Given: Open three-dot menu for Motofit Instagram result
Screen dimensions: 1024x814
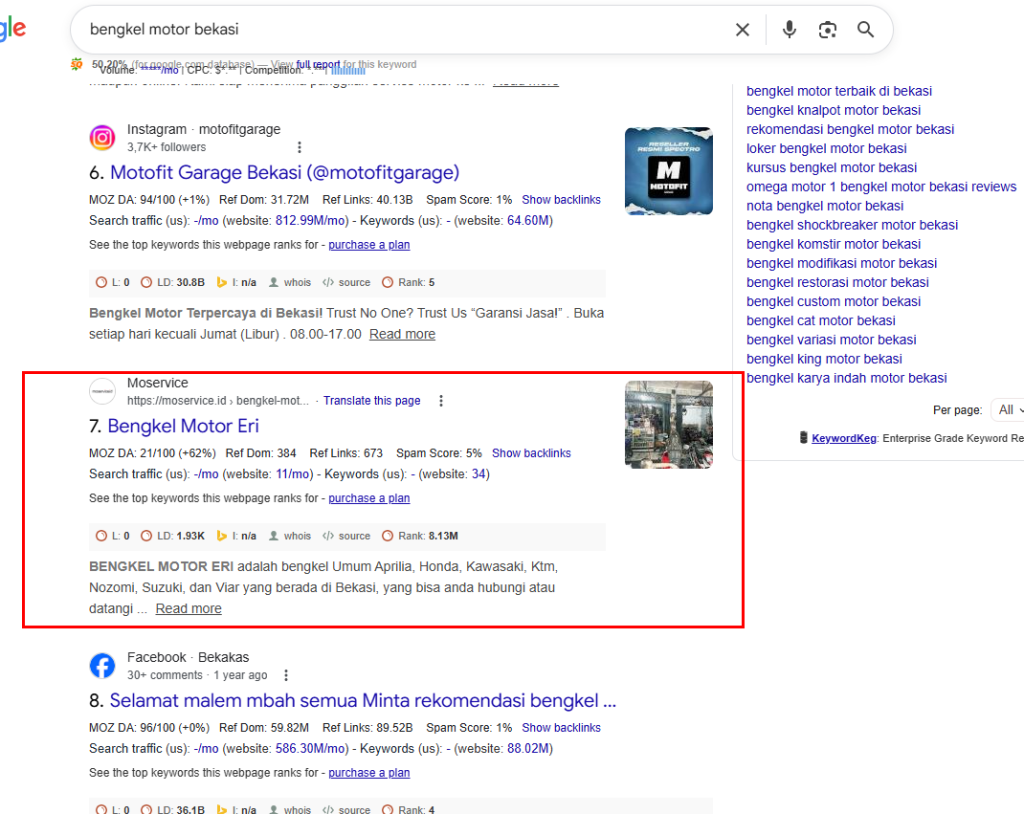Looking at the screenshot, I should coord(299,147).
